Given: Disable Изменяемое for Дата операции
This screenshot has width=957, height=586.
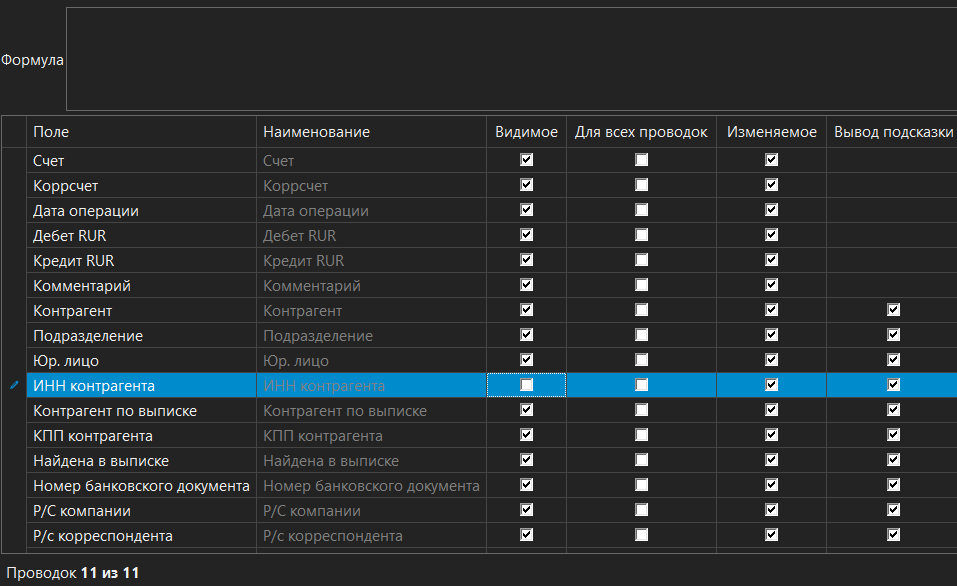Looking at the screenshot, I should coord(771,210).
